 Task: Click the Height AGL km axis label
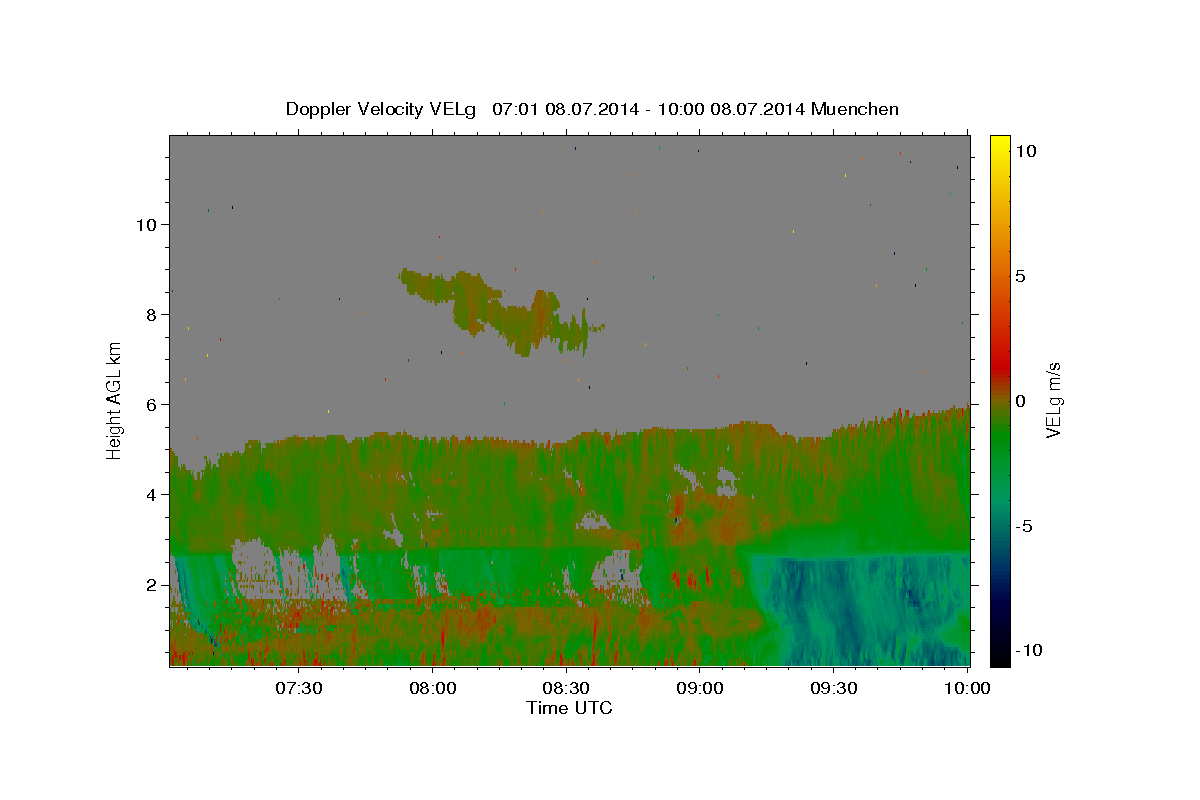pyautogui.click(x=114, y=399)
